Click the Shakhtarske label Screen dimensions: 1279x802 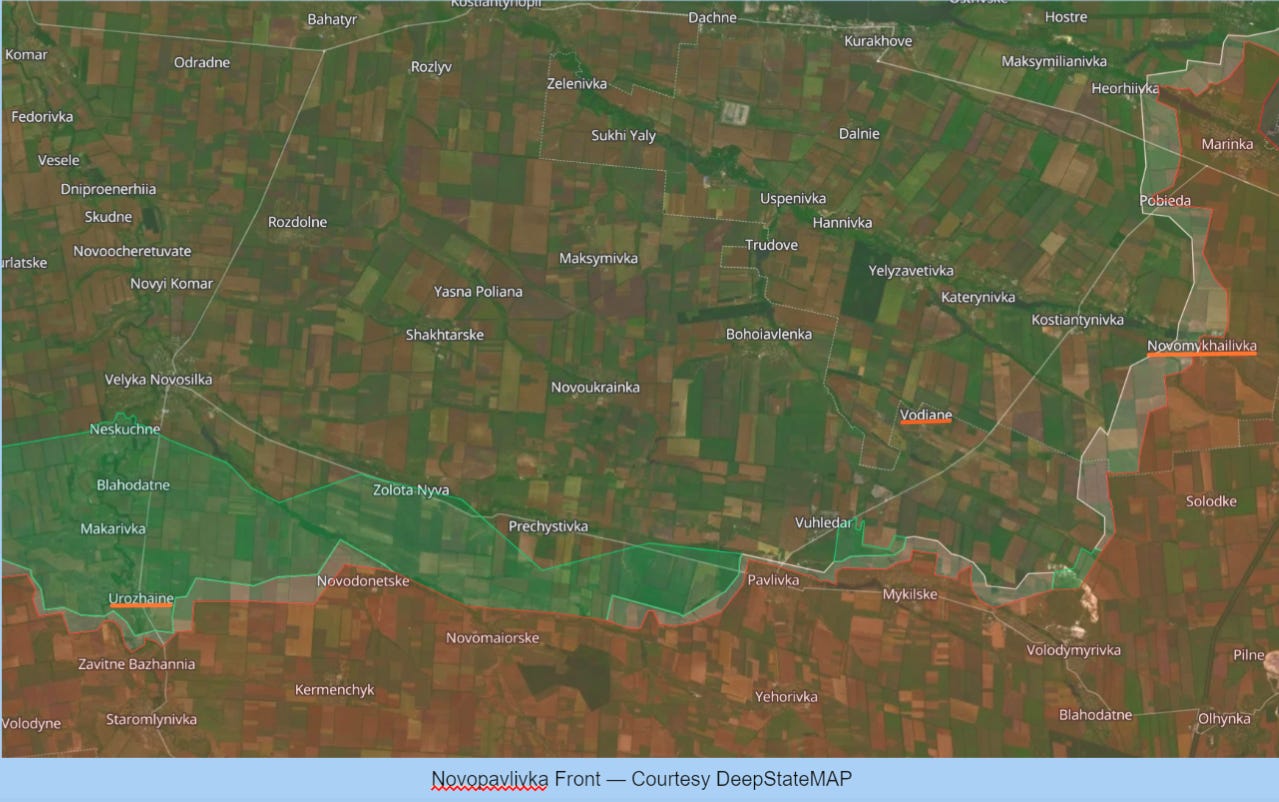445,335
